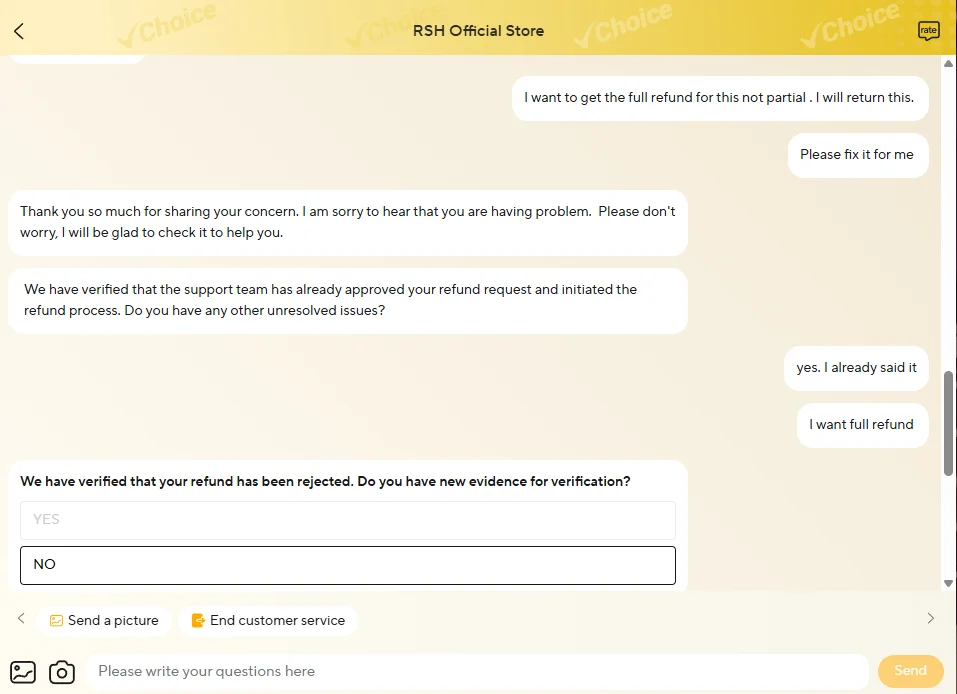Click the picture icon in Send a picture

click(x=56, y=621)
